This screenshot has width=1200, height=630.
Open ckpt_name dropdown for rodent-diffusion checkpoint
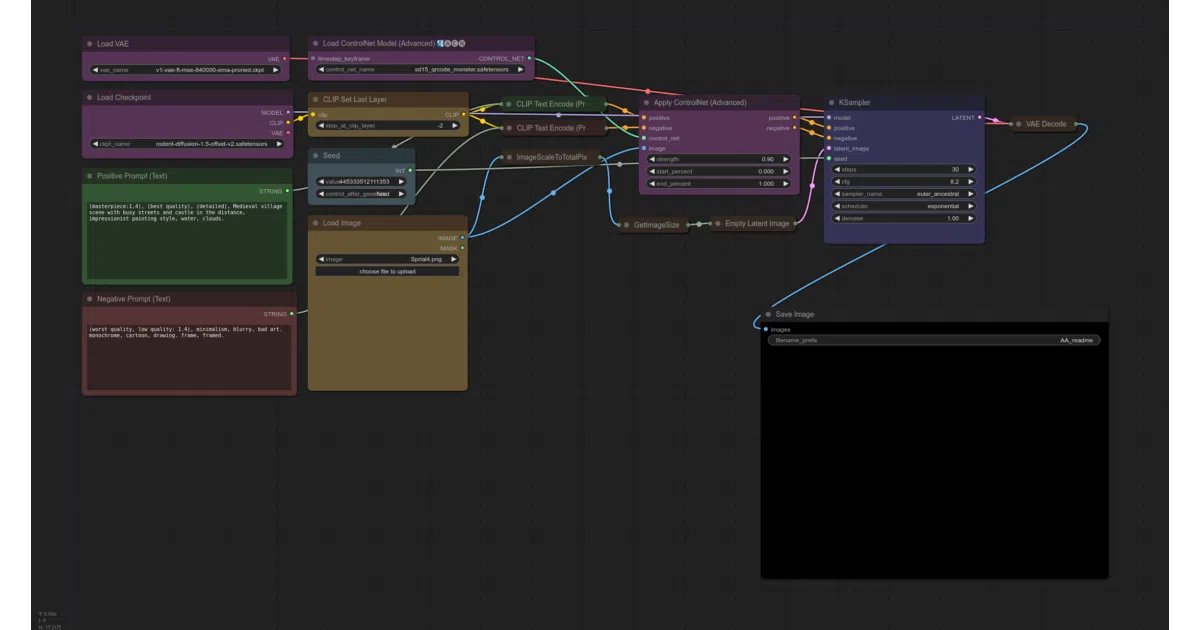coord(187,144)
